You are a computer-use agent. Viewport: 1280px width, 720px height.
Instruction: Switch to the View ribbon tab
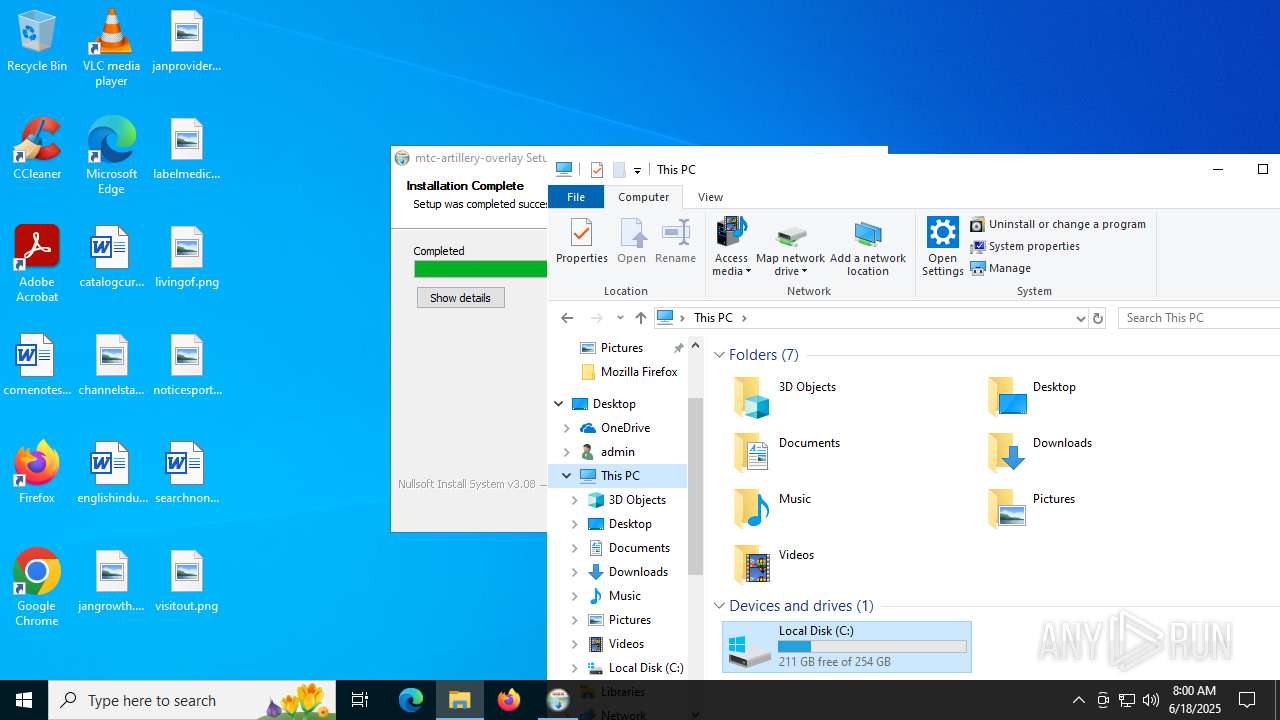710,197
